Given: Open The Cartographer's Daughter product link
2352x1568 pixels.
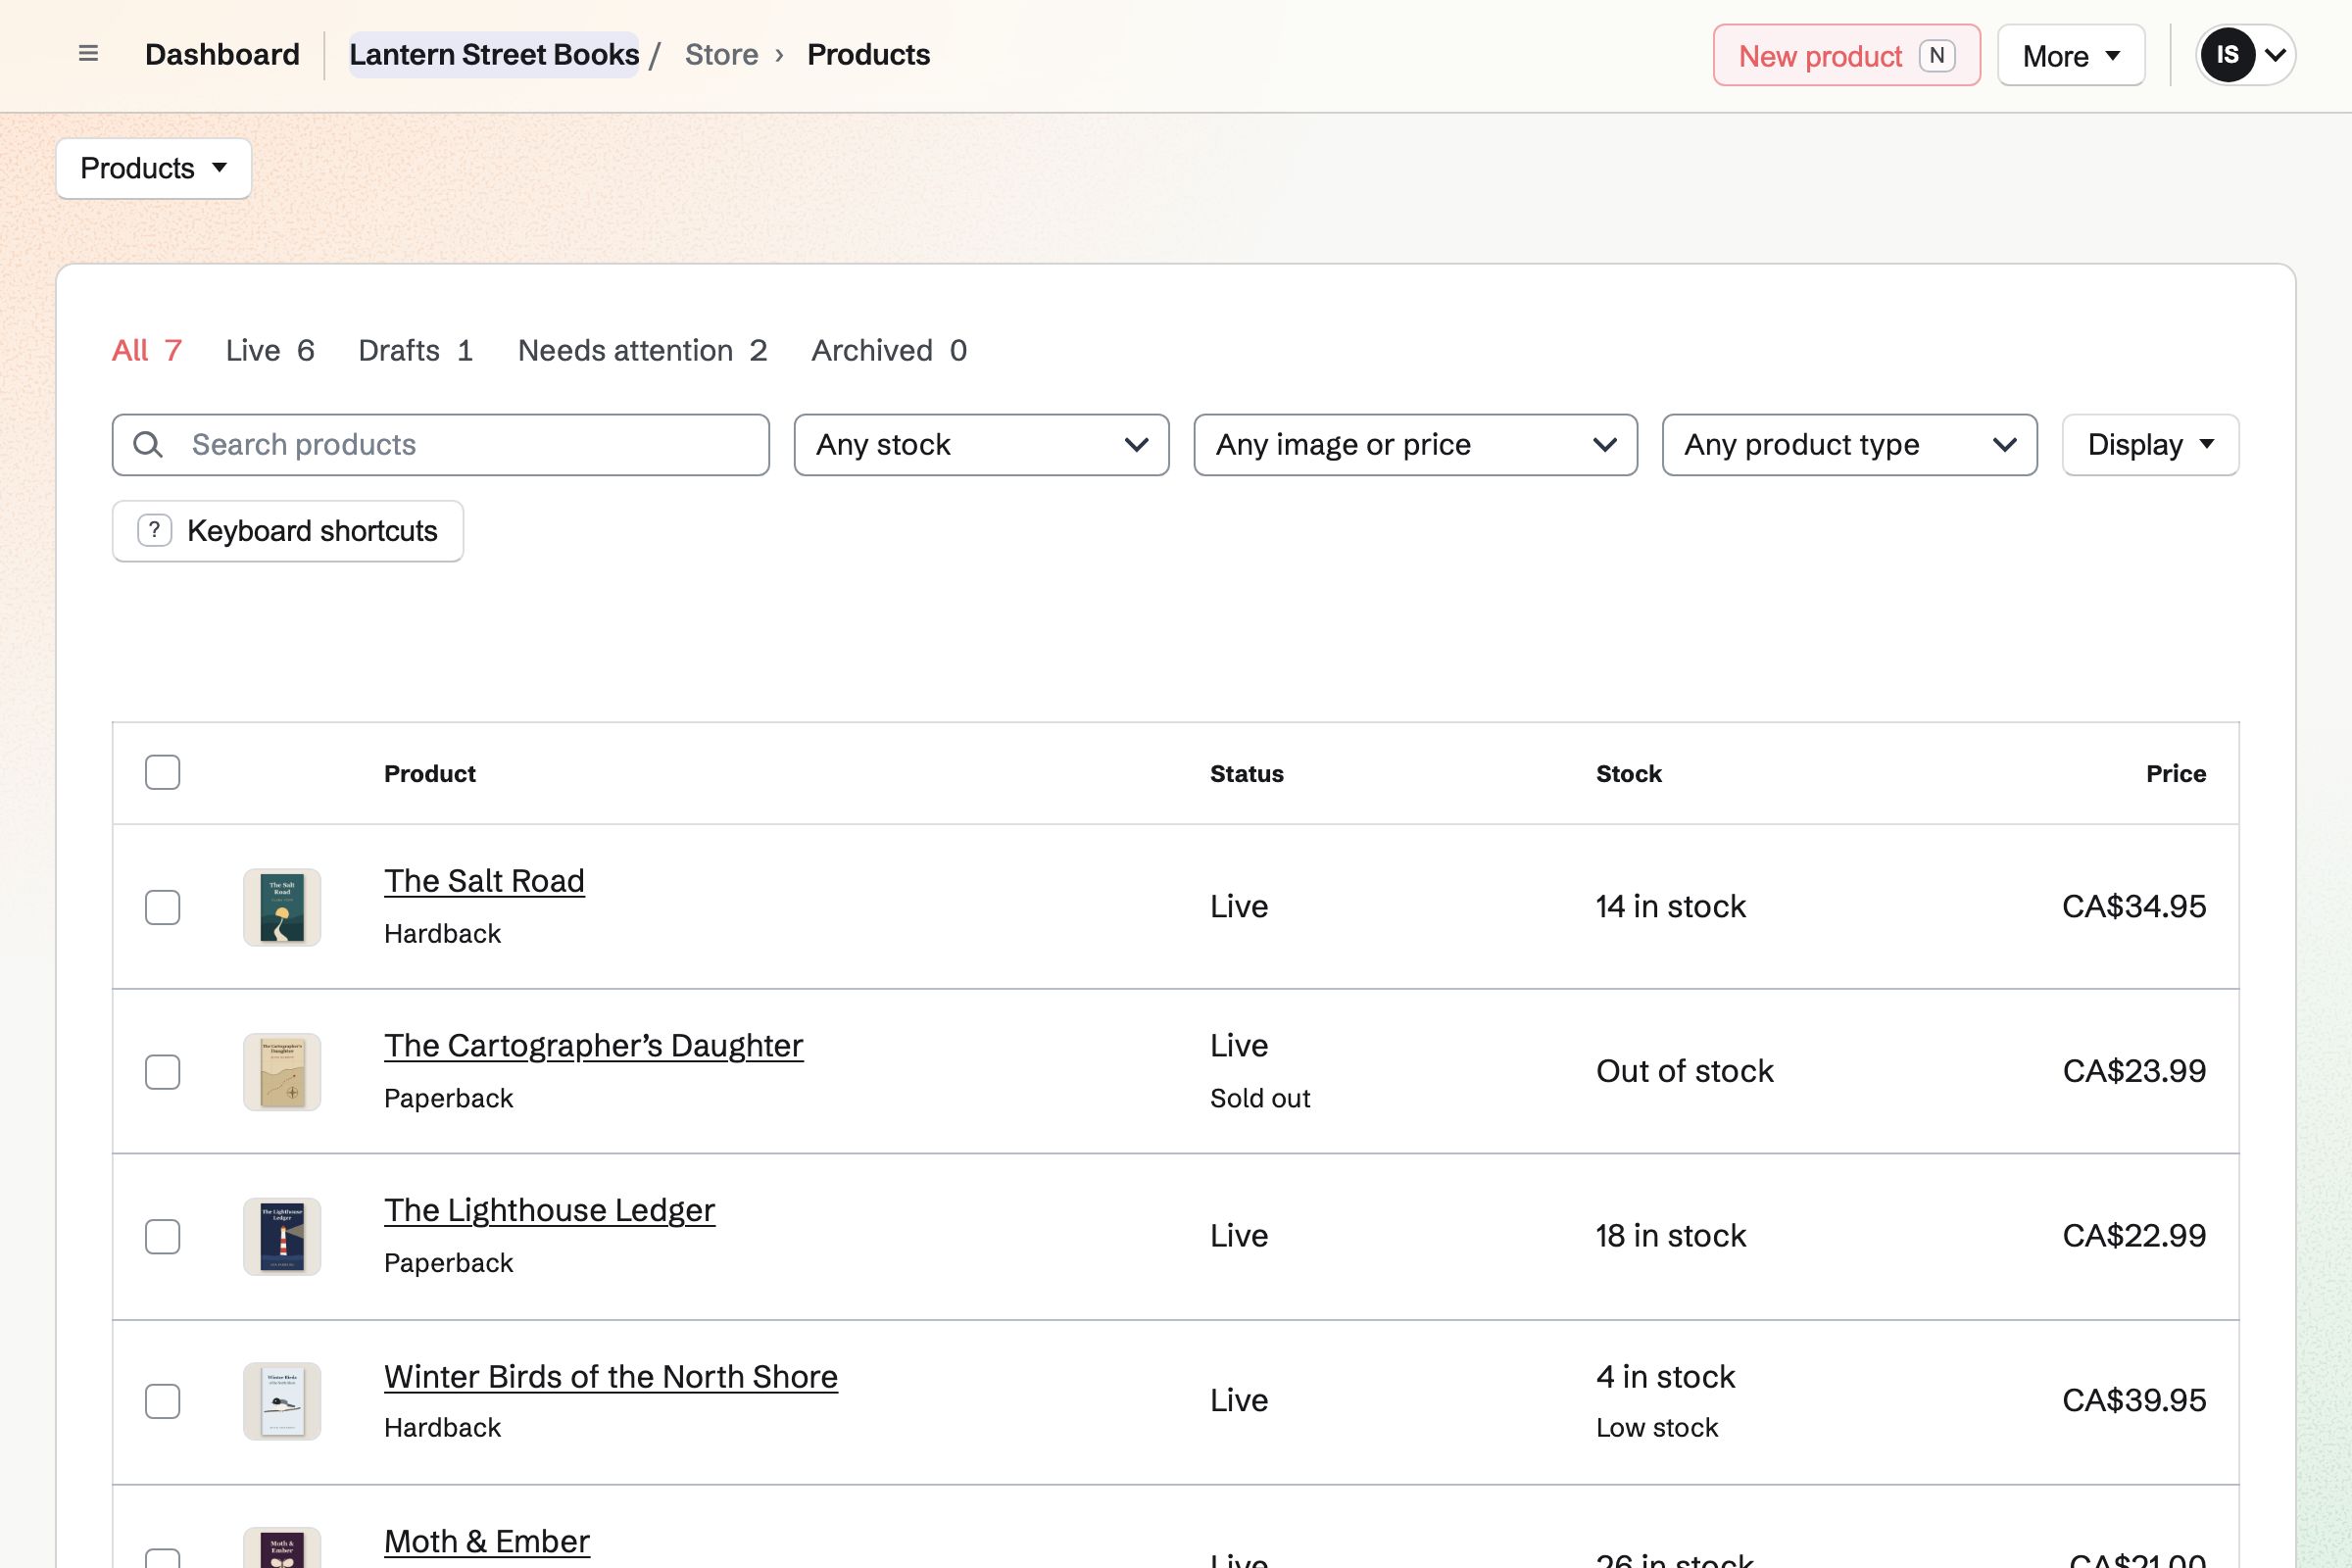Looking at the screenshot, I should coord(593,1046).
